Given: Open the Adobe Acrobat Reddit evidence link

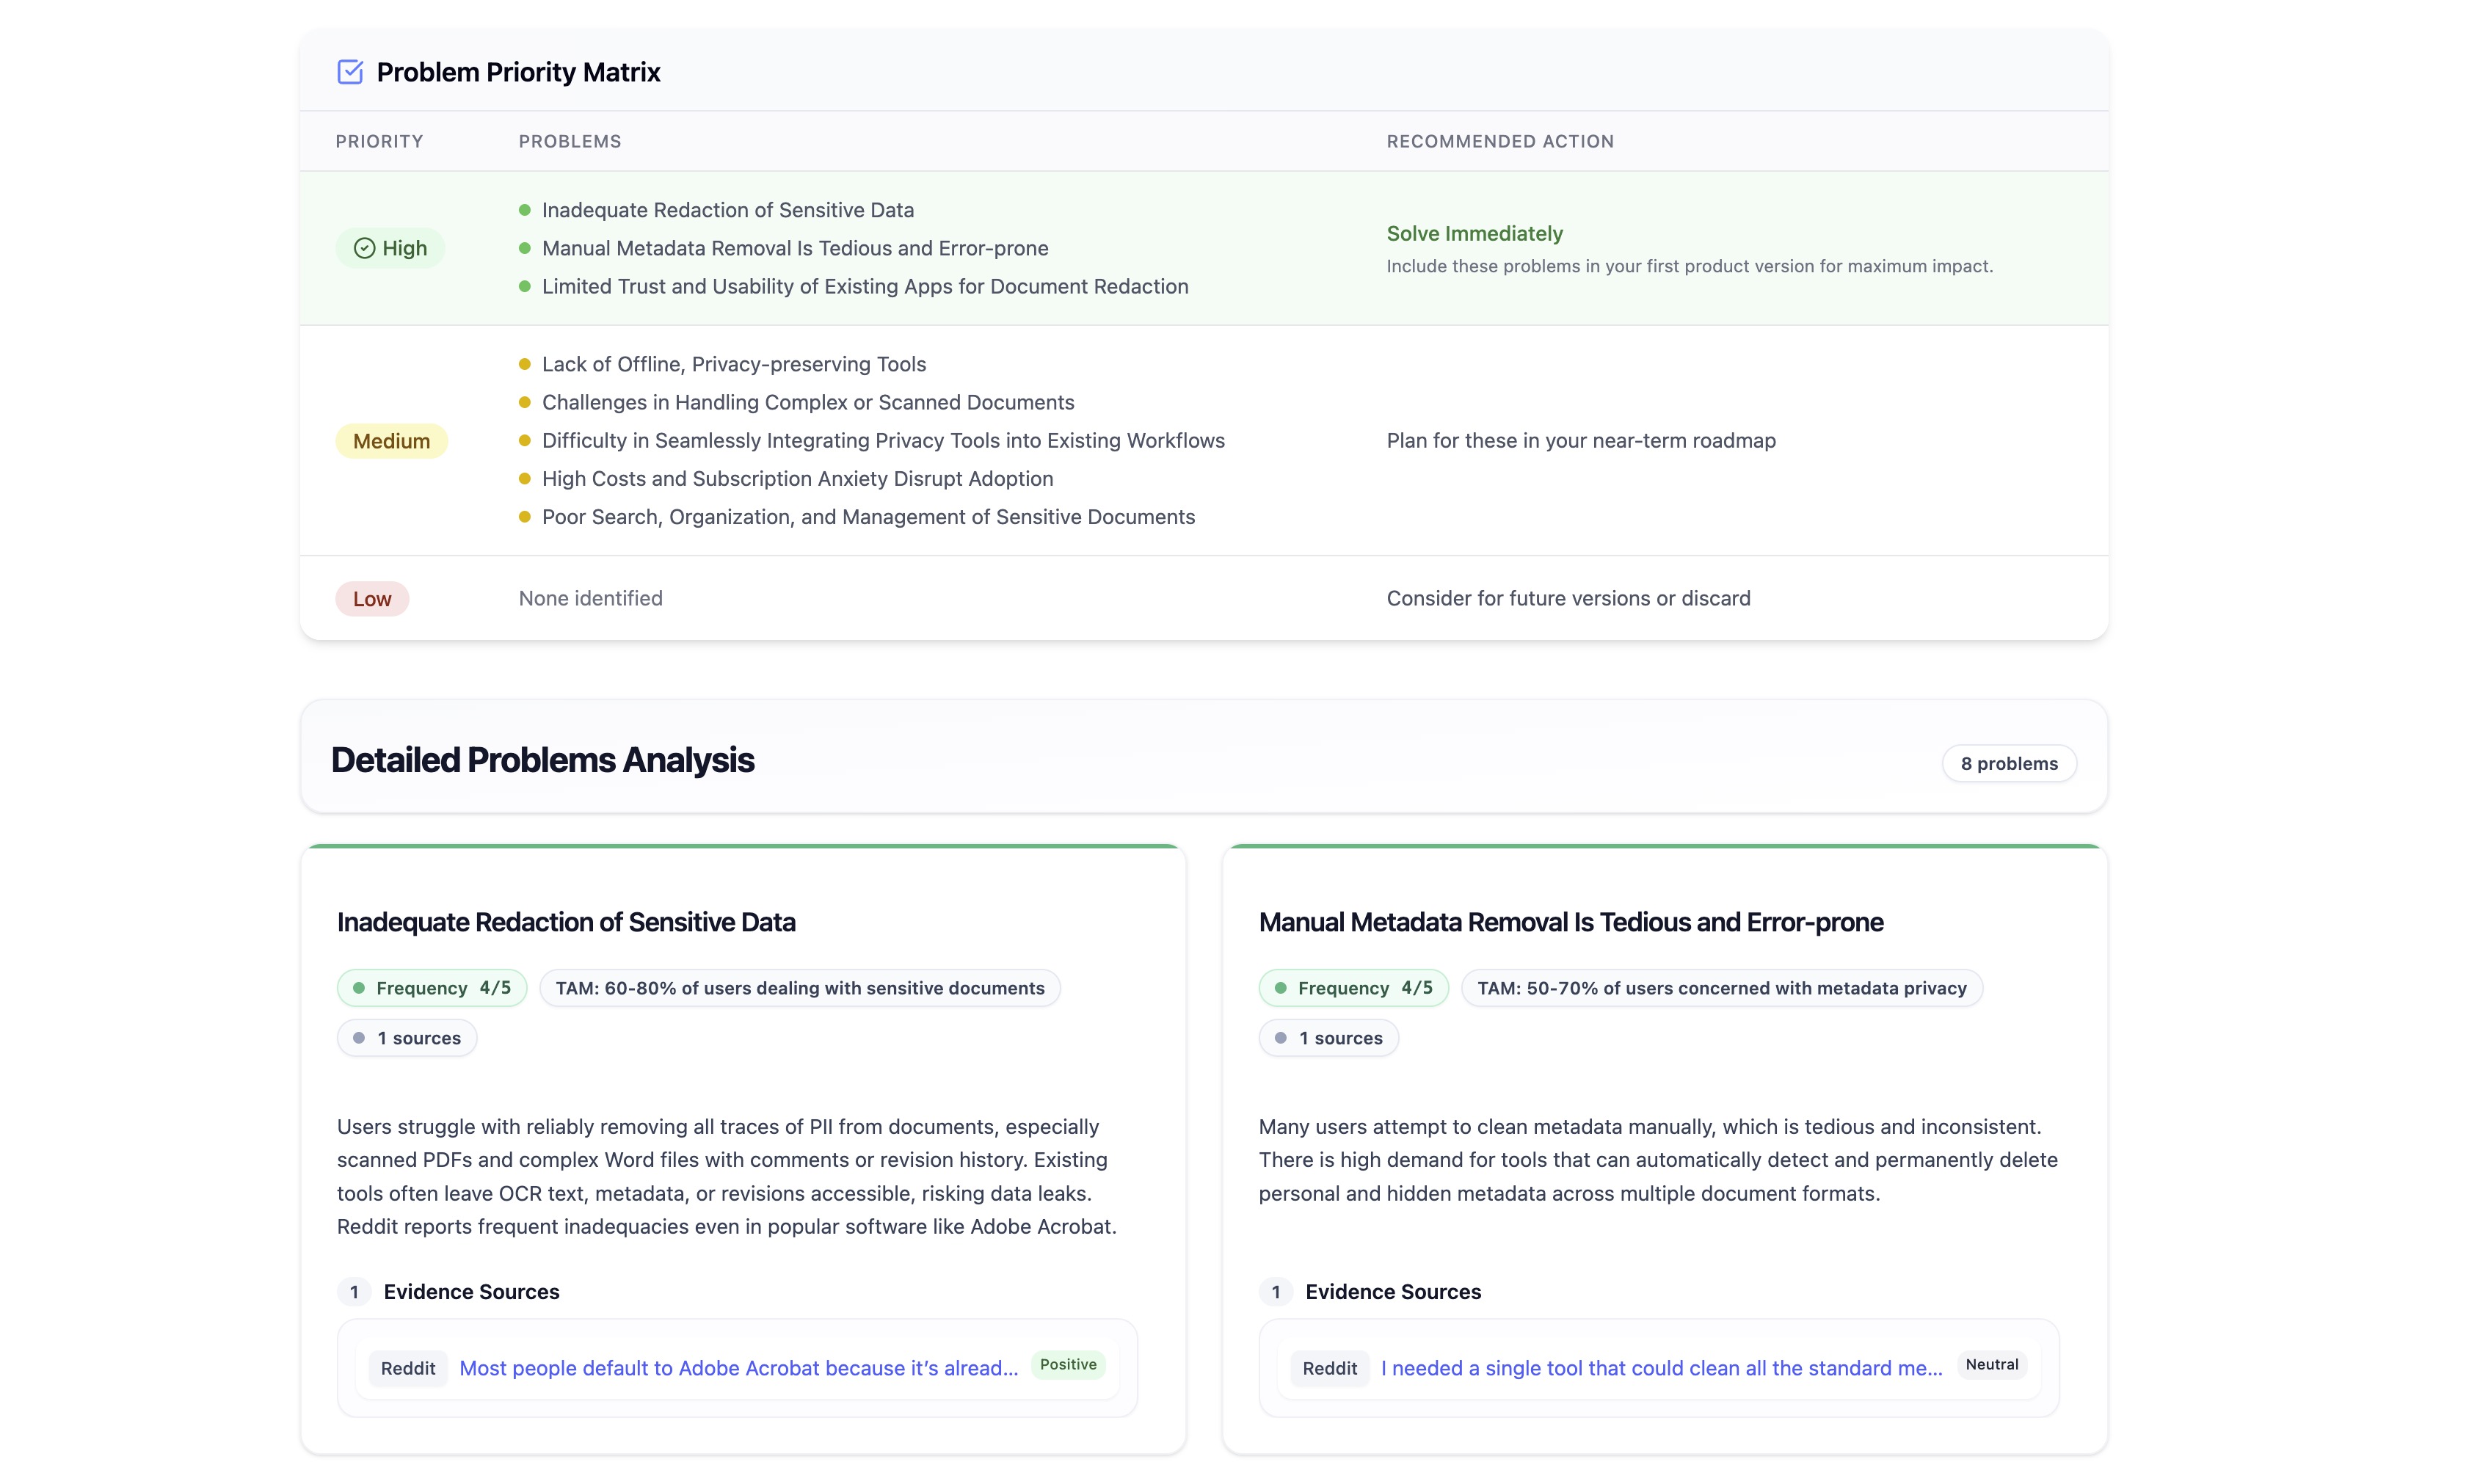Looking at the screenshot, I should click(x=738, y=1368).
